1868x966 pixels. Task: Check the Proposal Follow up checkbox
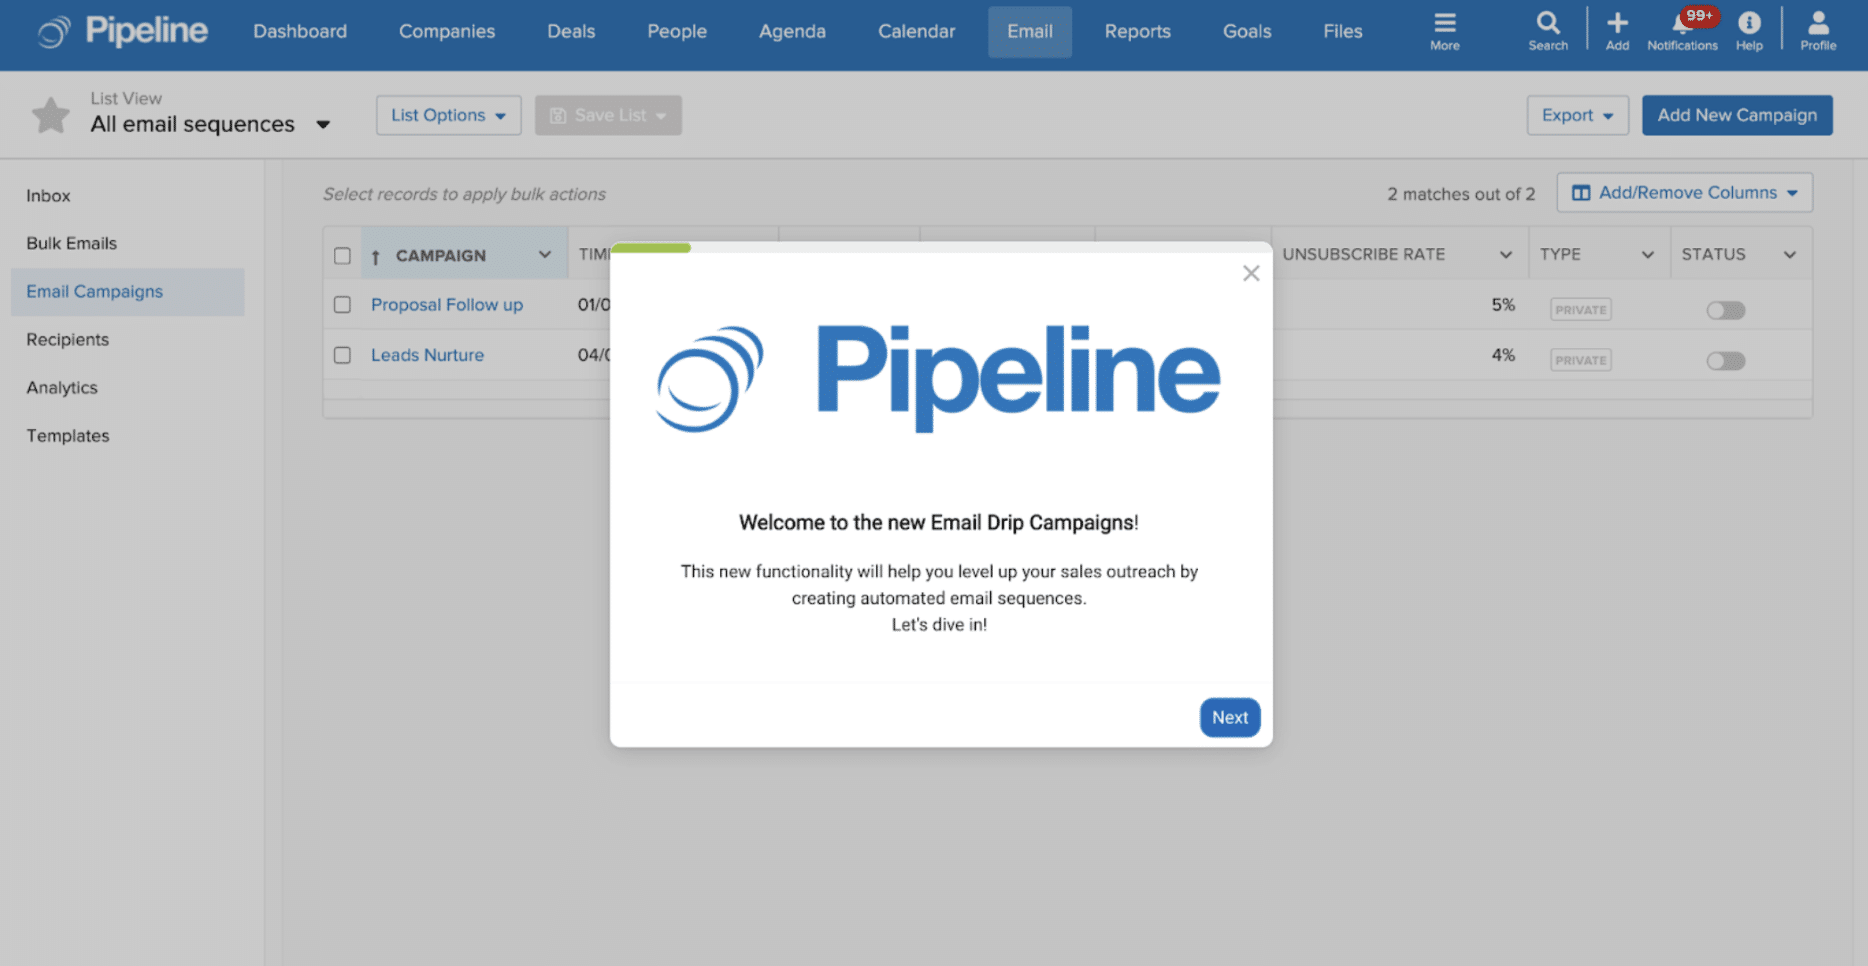pos(342,305)
